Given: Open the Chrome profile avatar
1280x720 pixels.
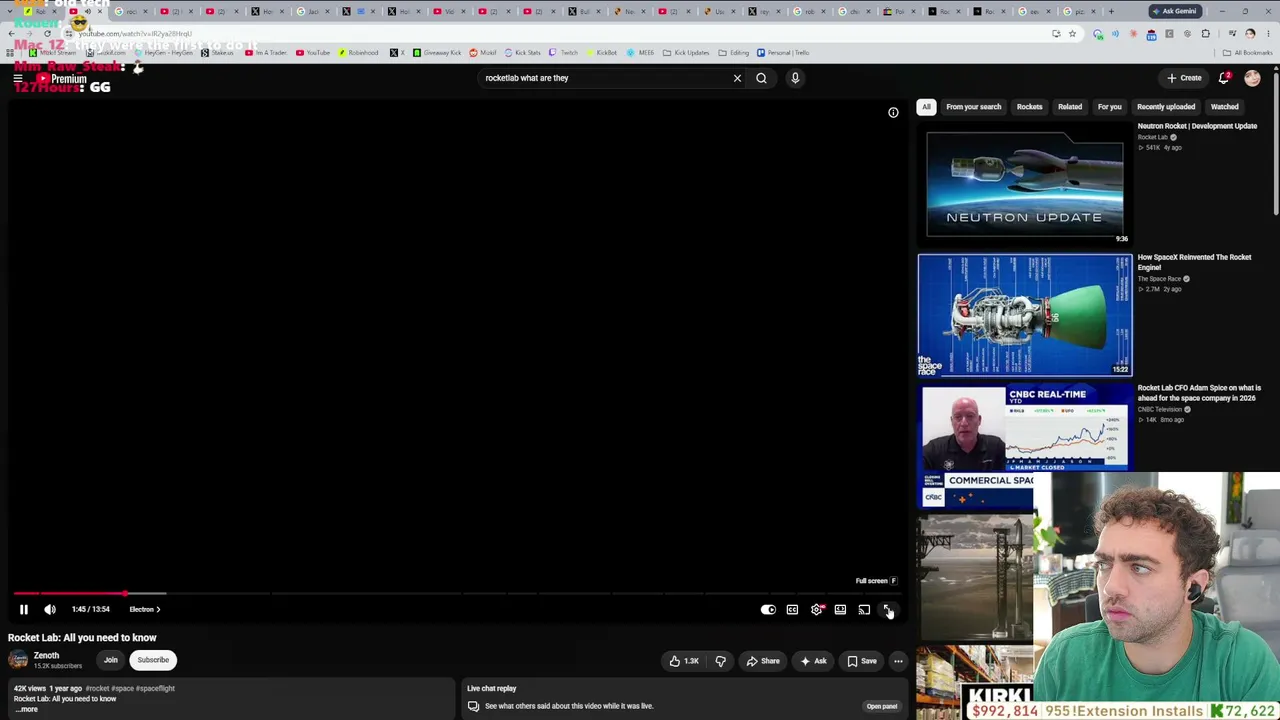Looking at the screenshot, I should [x=1250, y=34].
